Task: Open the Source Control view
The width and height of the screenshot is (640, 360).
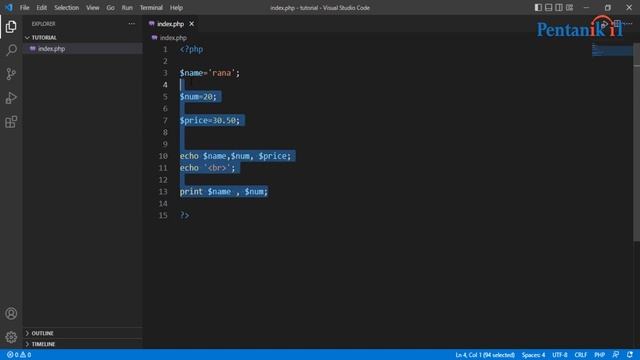Action: [x=11, y=74]
